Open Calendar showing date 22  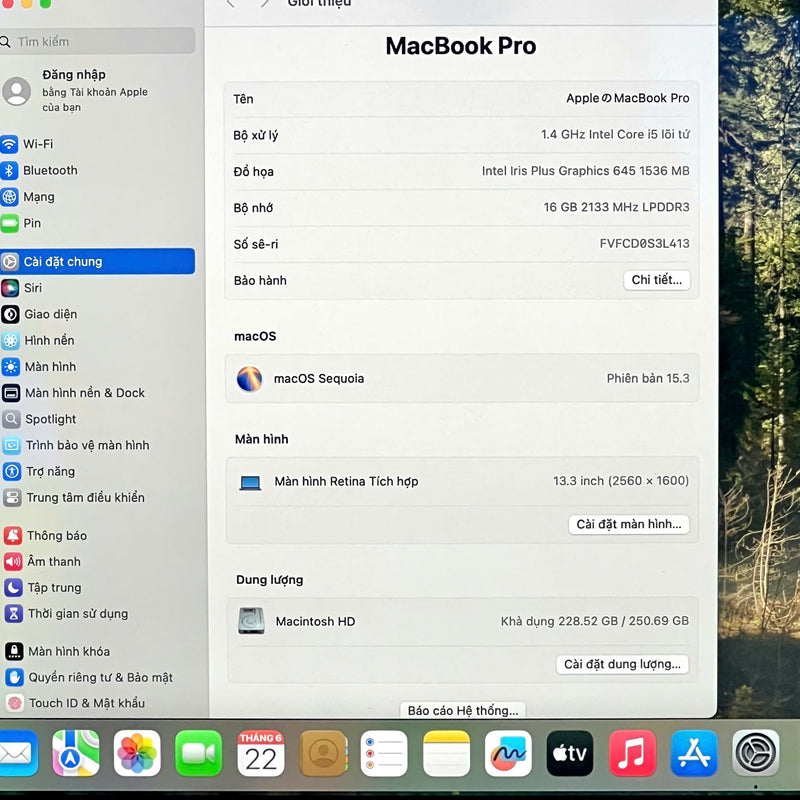261,753
